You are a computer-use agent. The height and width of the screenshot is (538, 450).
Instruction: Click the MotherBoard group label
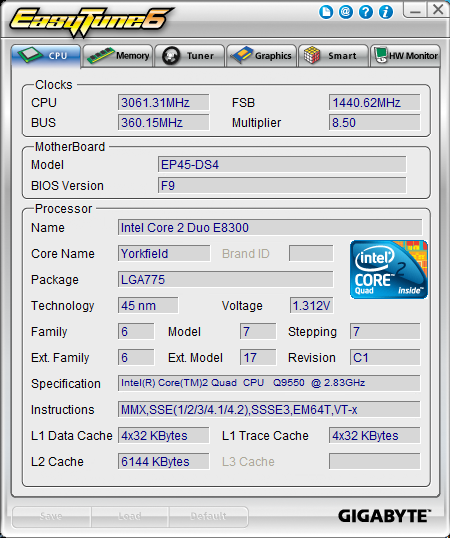pyautogui.click(x=70, y=147)
